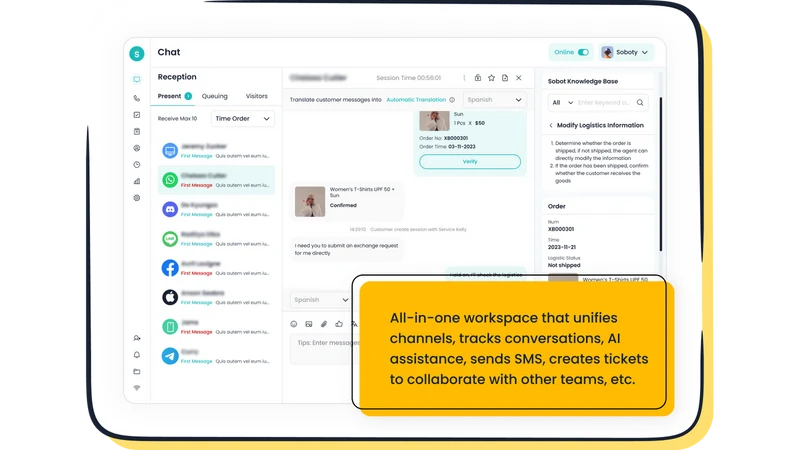
Task: Click product thumbnail in the order card
Action: coord(434,121)
